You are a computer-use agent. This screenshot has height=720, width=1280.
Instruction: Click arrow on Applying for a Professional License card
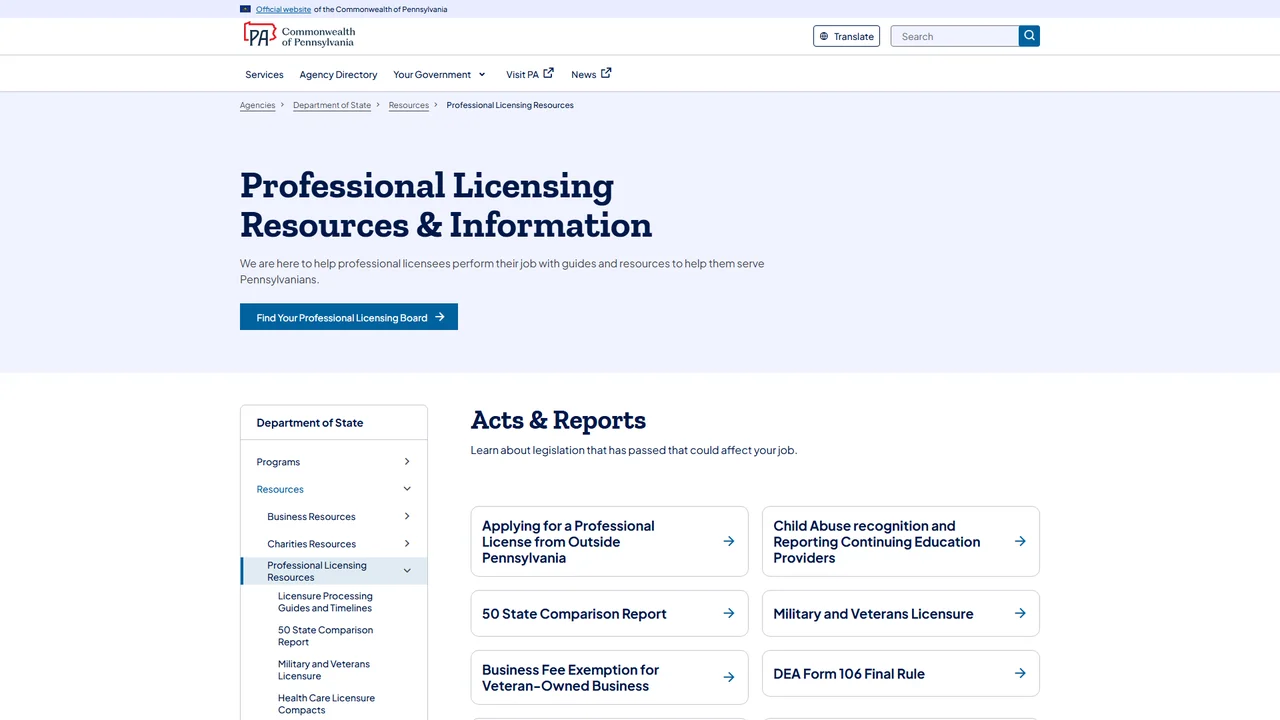pos(729,541)
